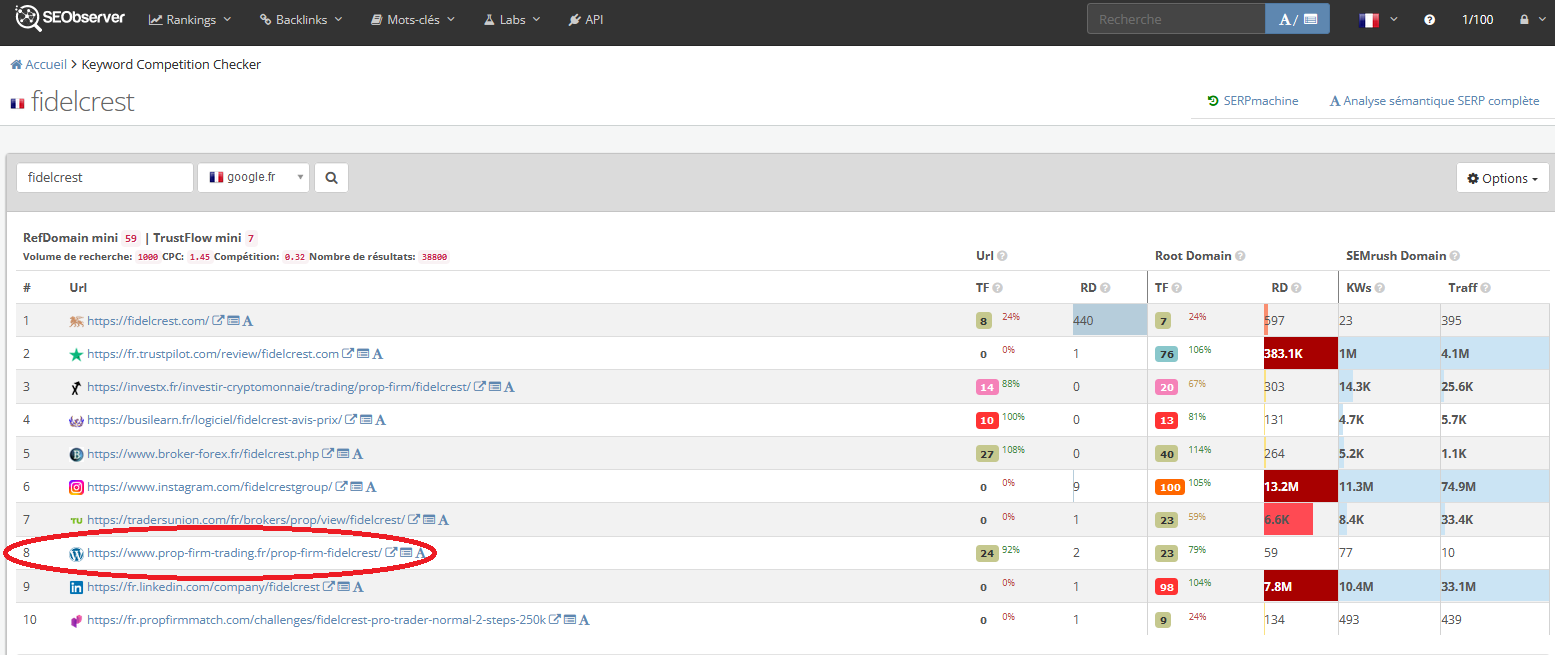Click the semantic A icon on linkedin row
The width and height of the screenshot is (1555, 655).
tap(358, 587)
